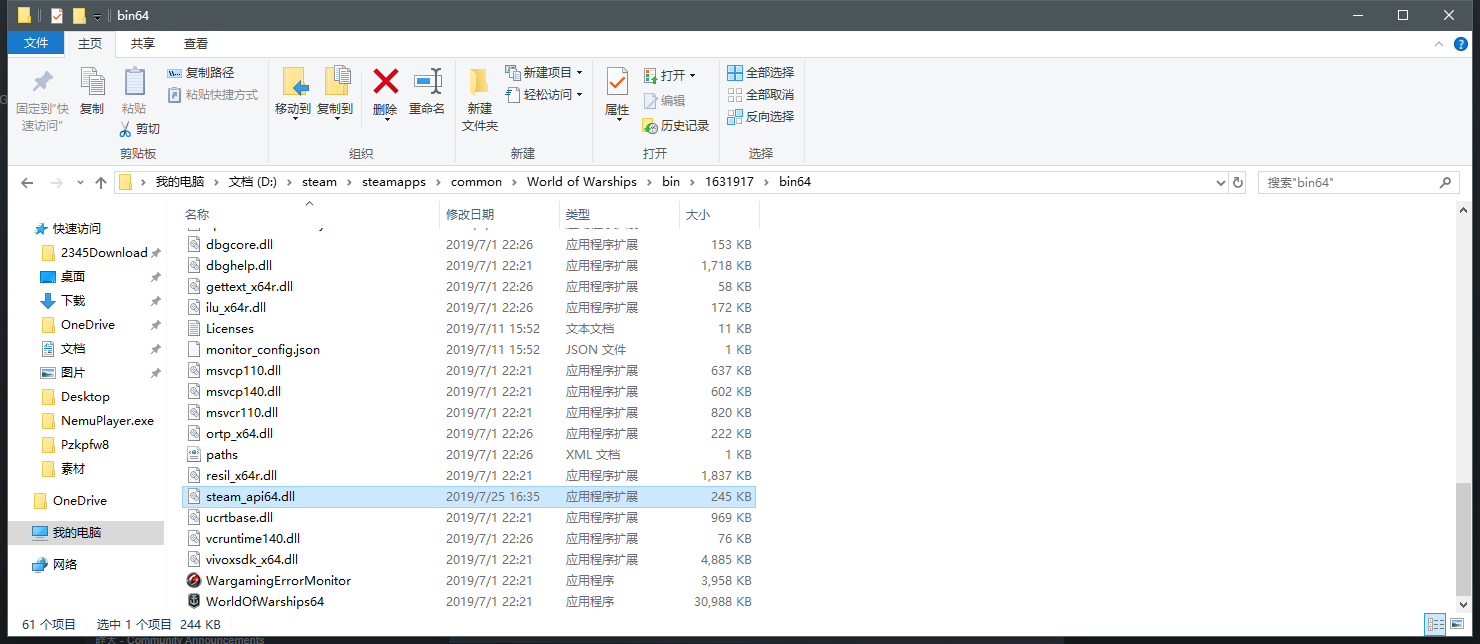Click the Pin to Quick access icon
The width and height of the screenshot is (1480, 644).
point(42,82)
